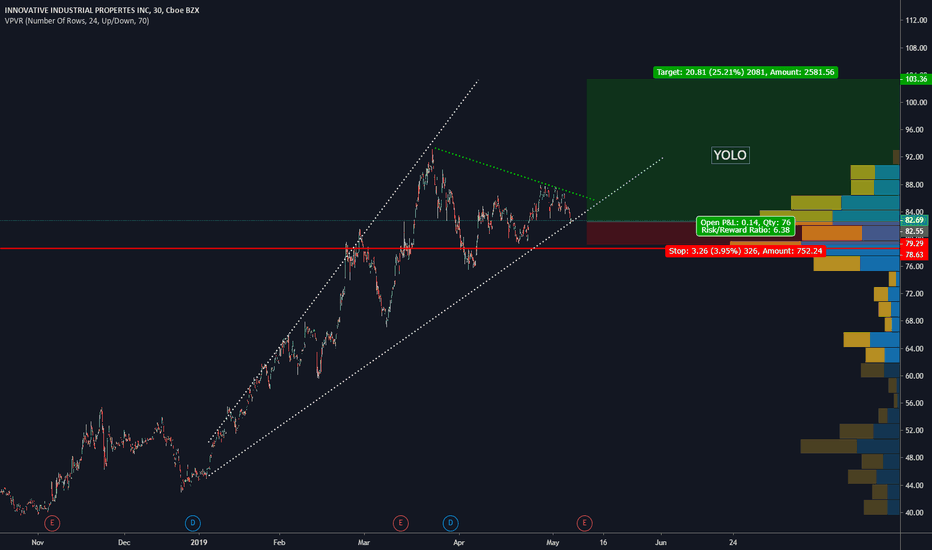Screen dimensions: 932x550
Task: Click the 100.00 price axis label
Action: click(916, 102)
